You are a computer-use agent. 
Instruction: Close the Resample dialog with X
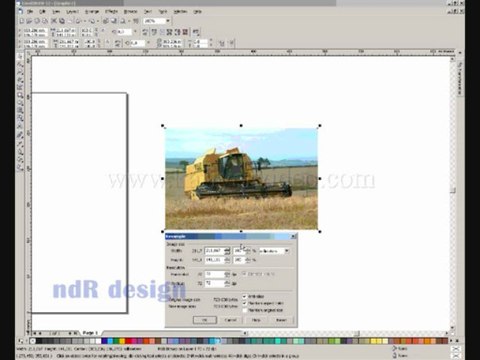click(x=293, y=236)
